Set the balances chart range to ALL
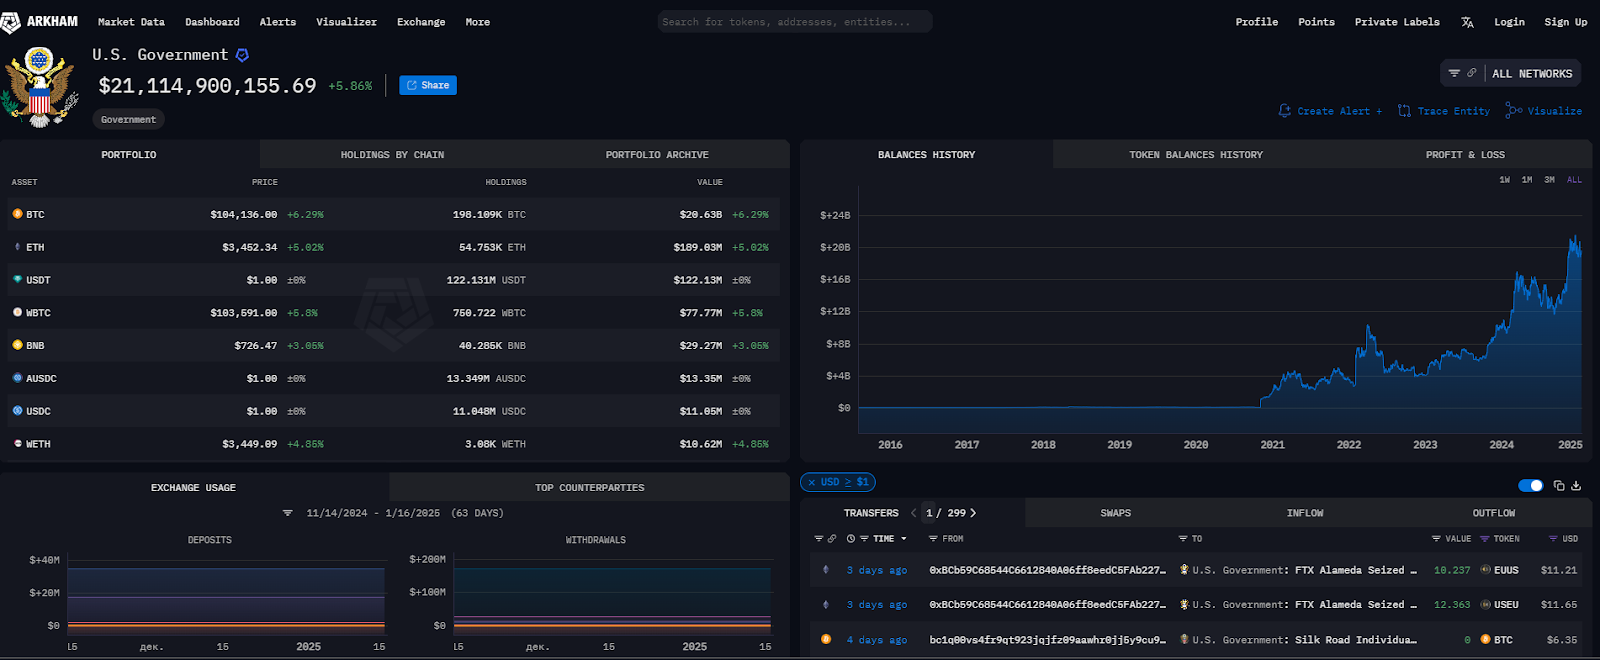The width and height of the screenshot is (1600, 660). coord(1574,180)
